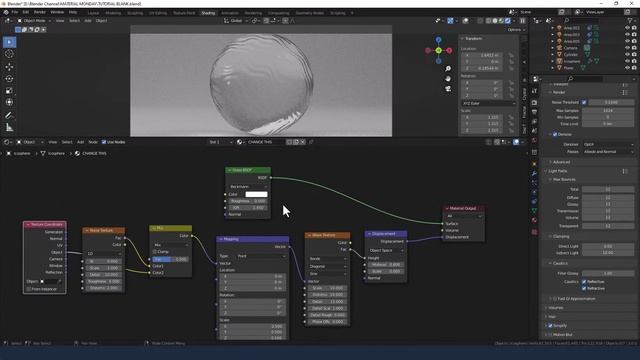The width and height of the screenshot is (640, 360).
Task: Click Wave Texture node header
Action: (327, 235)
